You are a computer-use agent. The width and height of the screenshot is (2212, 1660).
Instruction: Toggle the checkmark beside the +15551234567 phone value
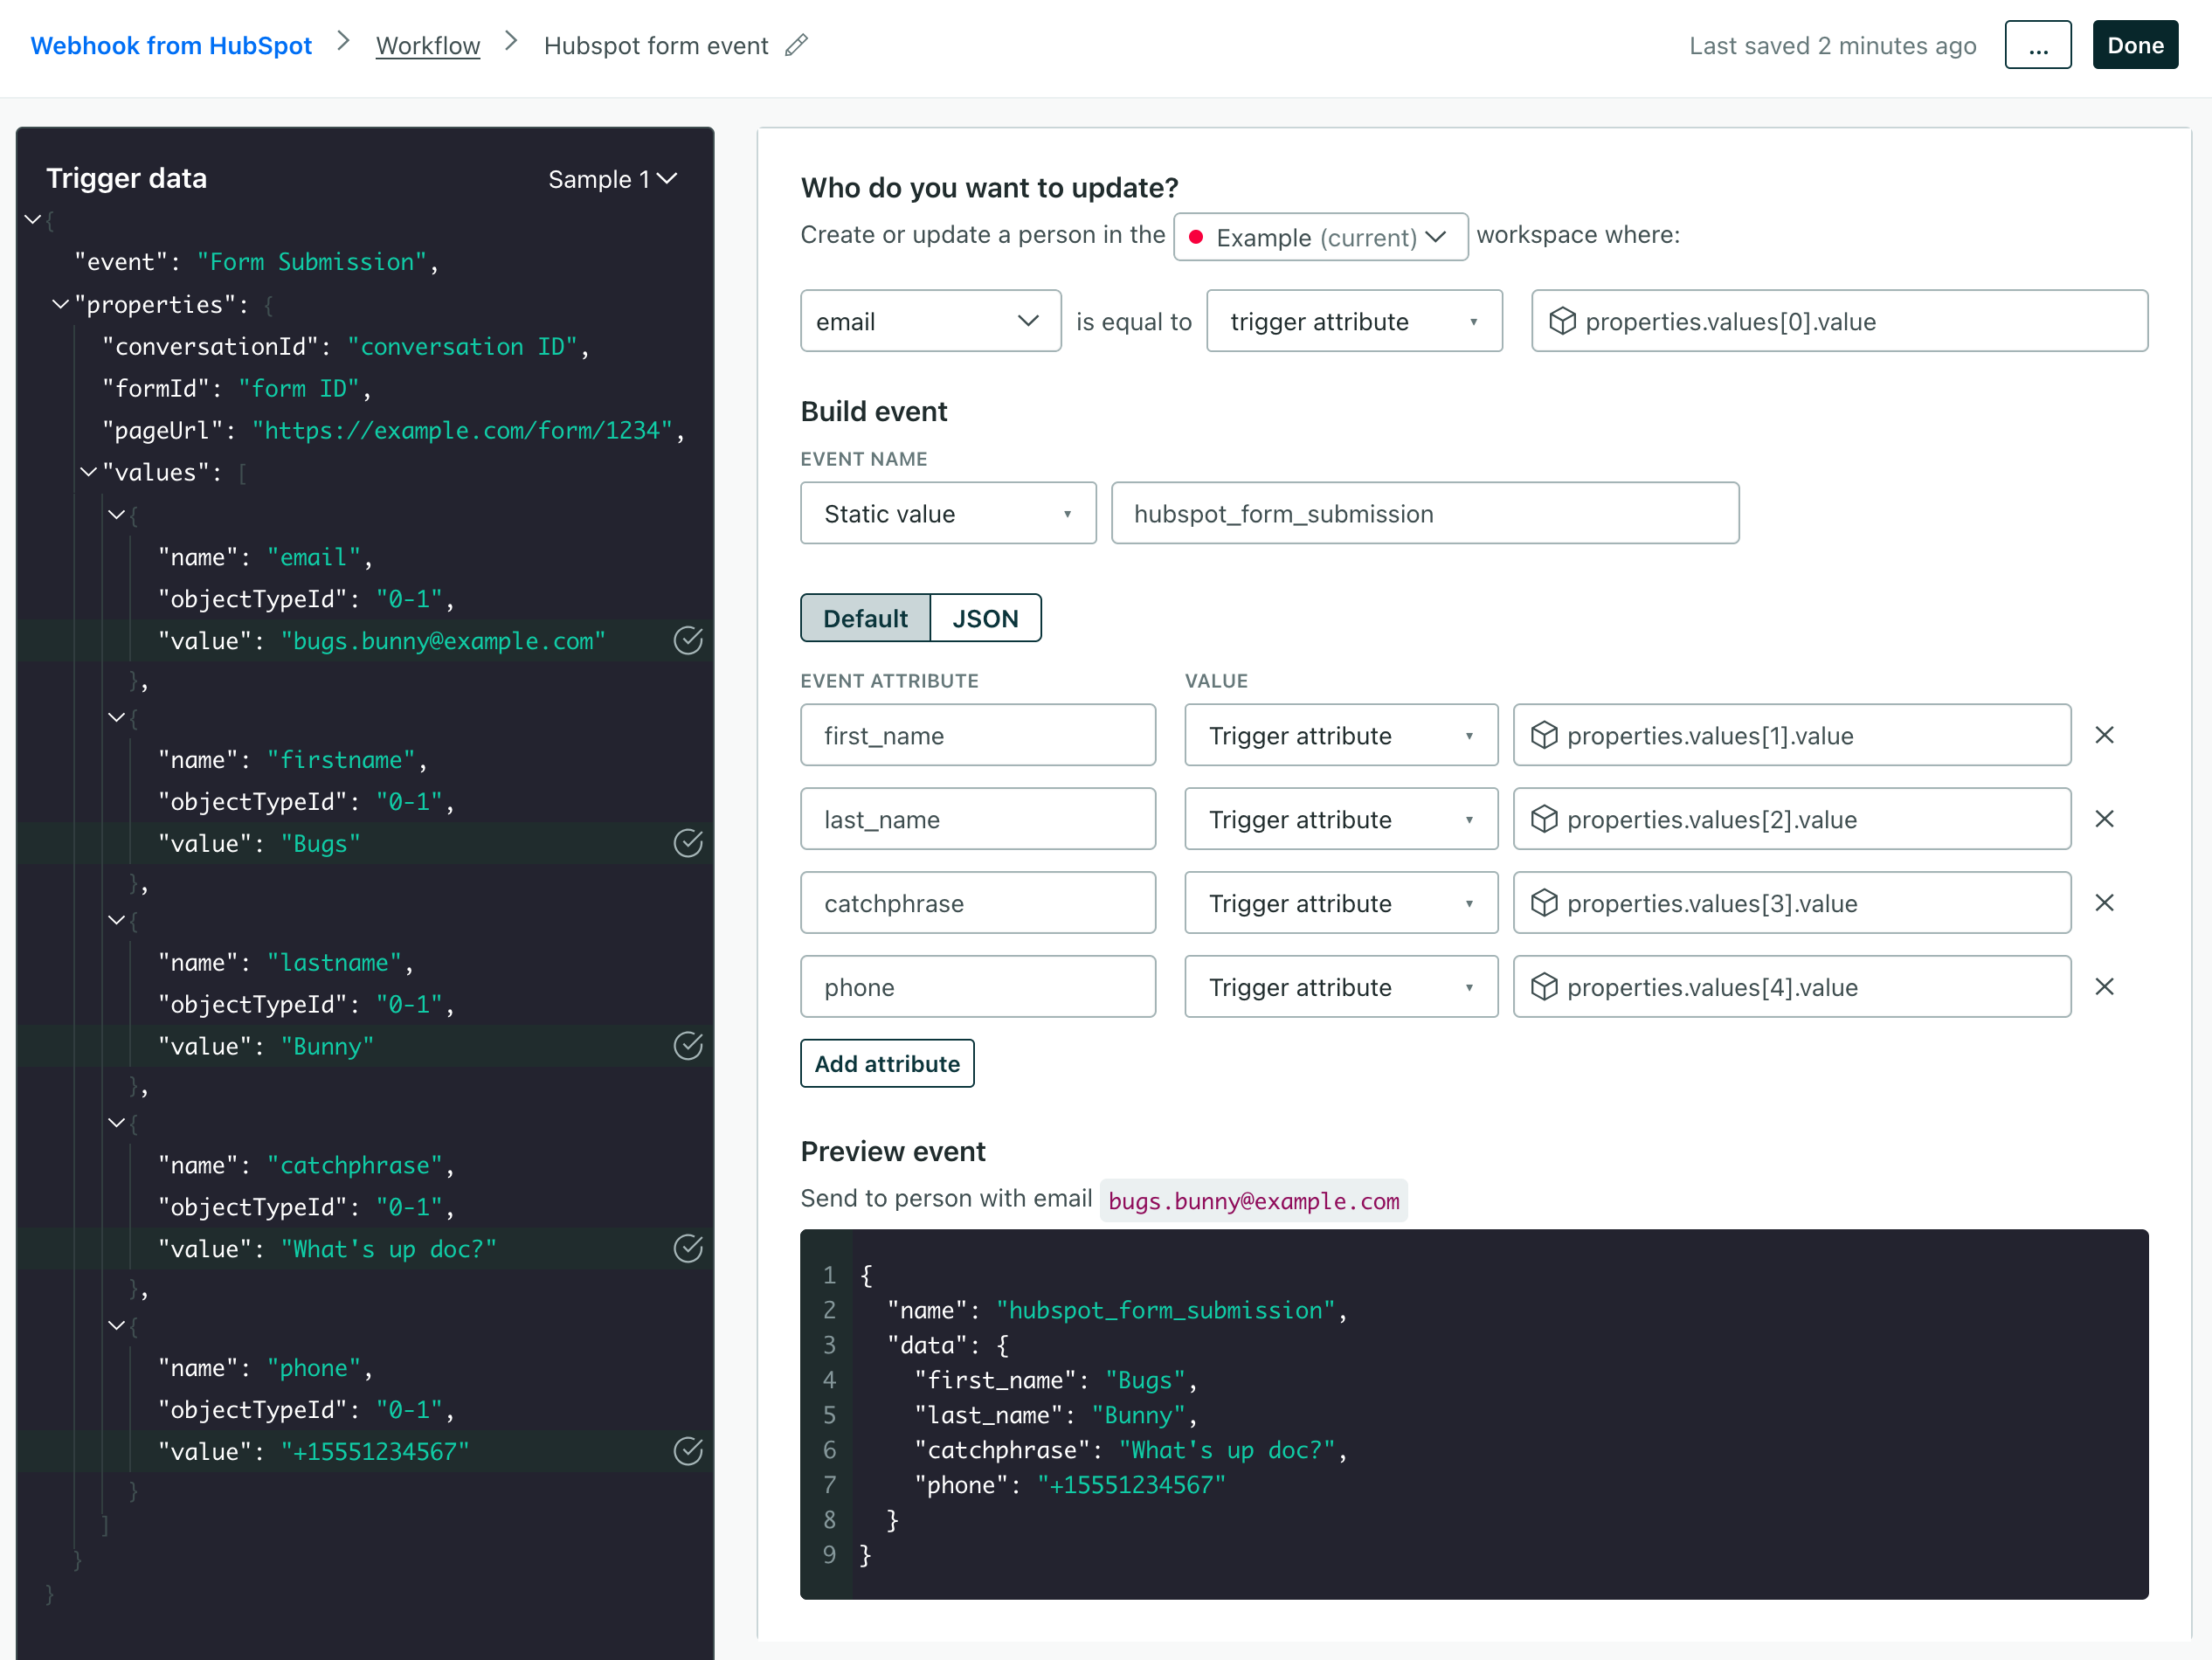coord(688,1451)
